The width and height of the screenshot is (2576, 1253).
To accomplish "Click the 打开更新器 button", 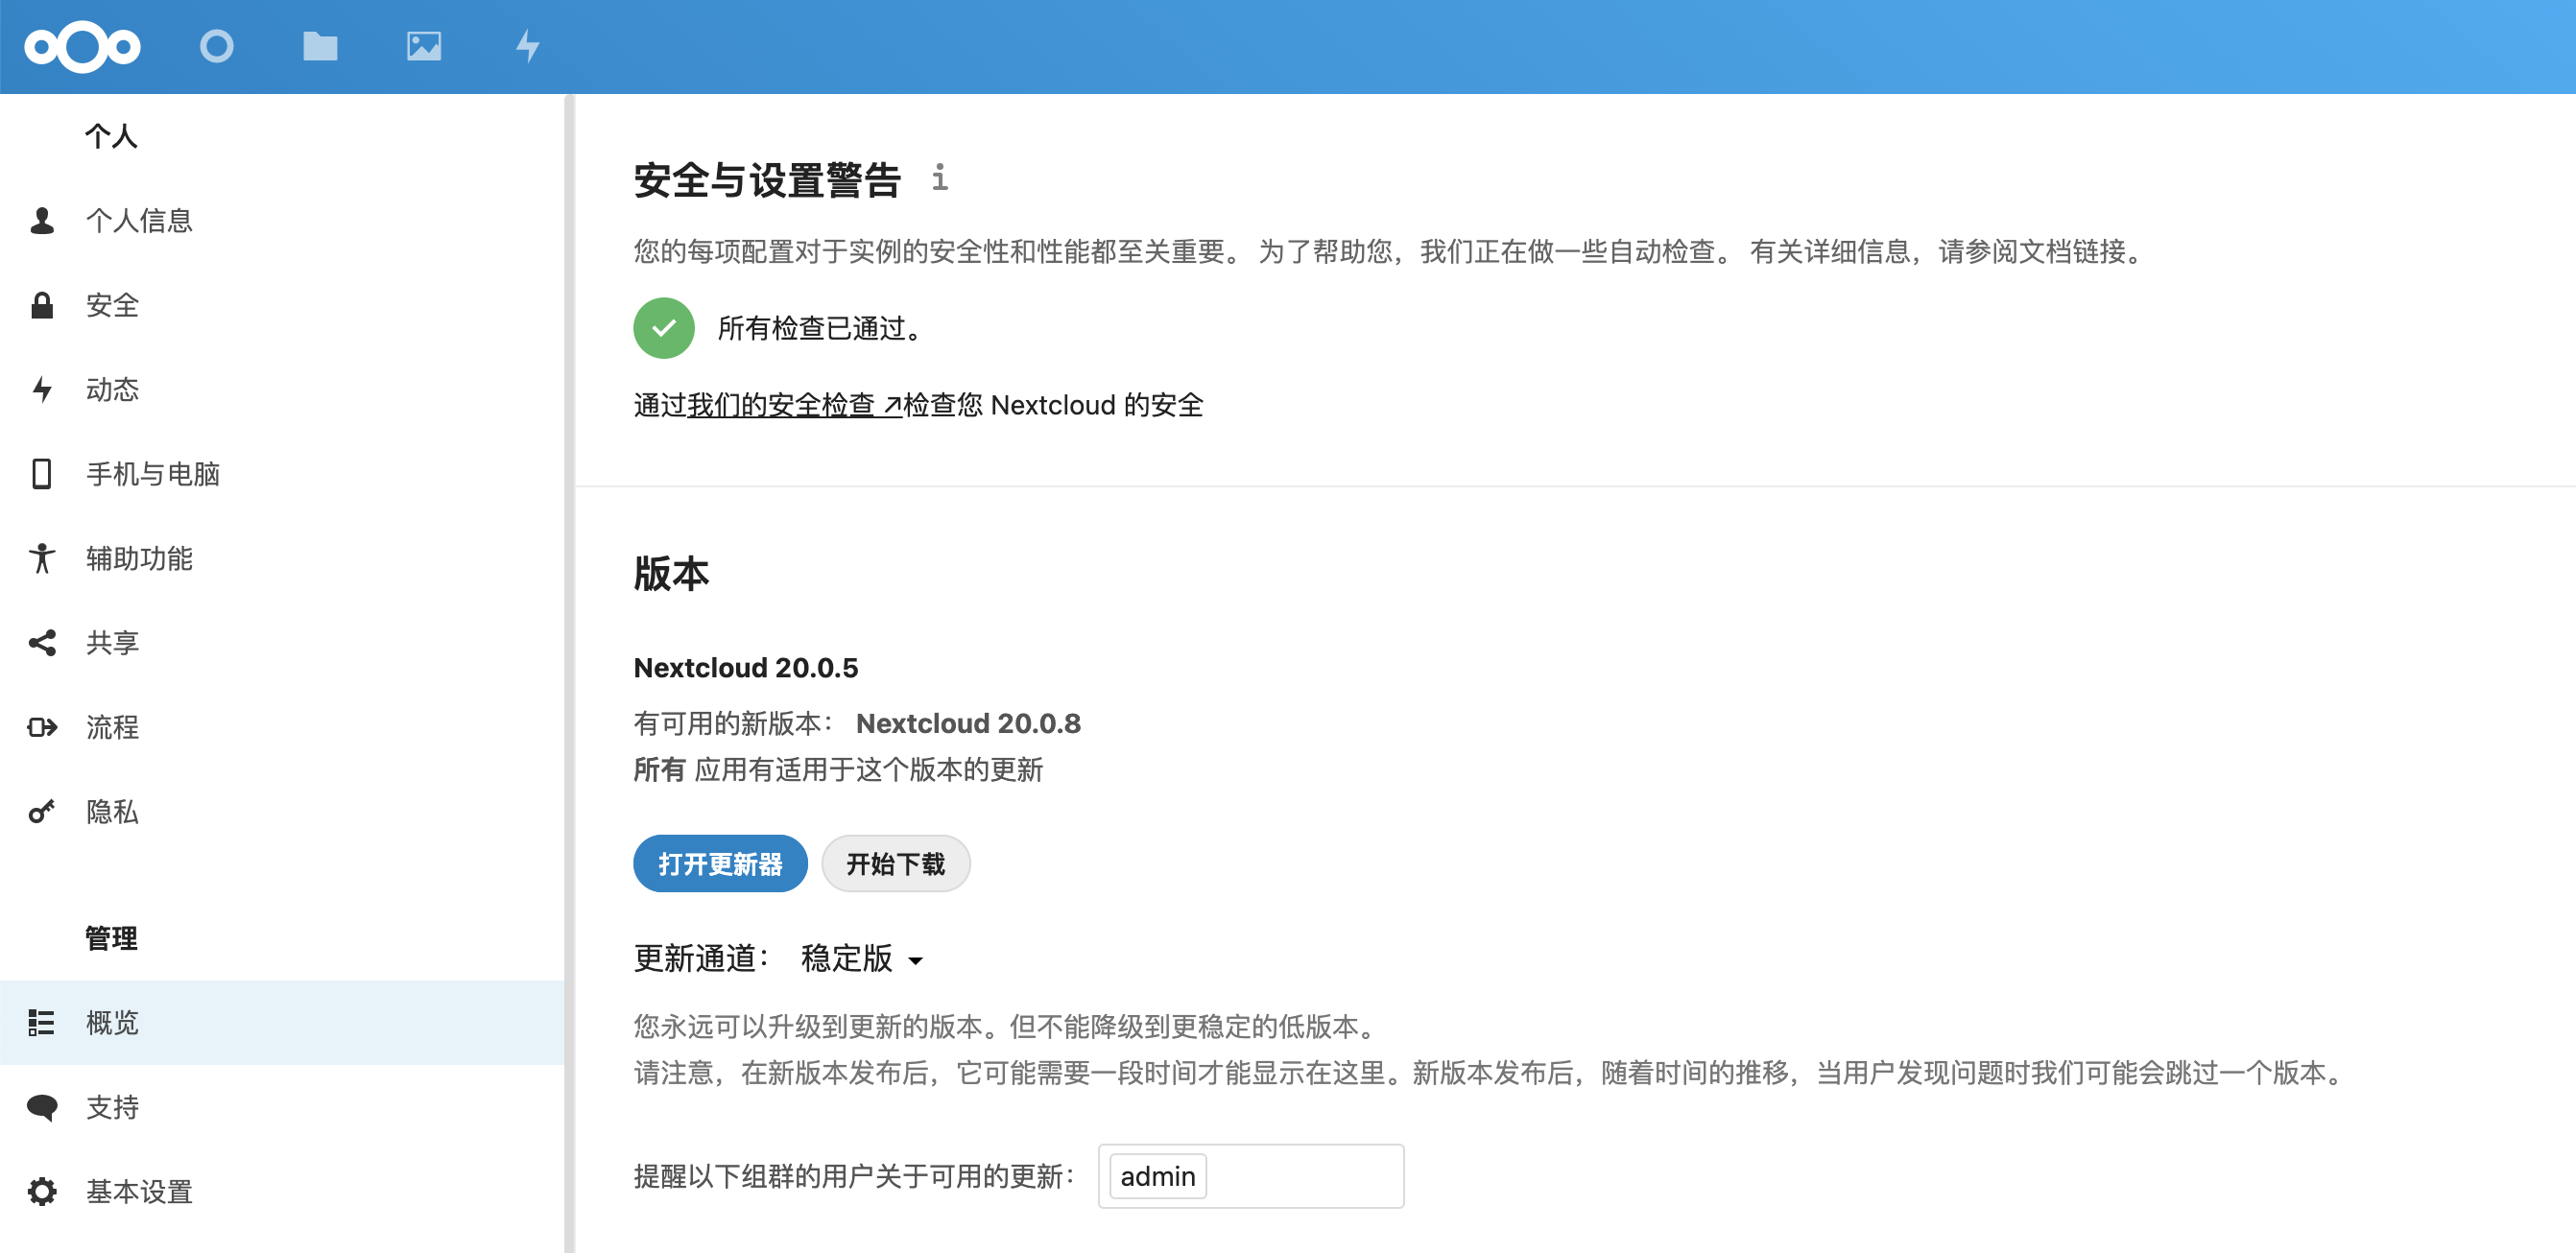I will [x=720, y=863].
